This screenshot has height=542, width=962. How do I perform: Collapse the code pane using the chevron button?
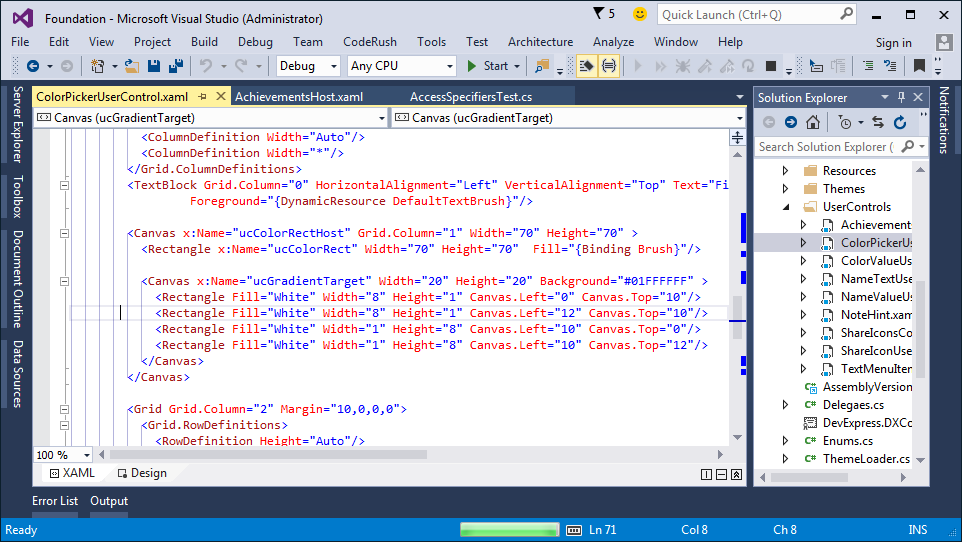[x=737, y=474]
